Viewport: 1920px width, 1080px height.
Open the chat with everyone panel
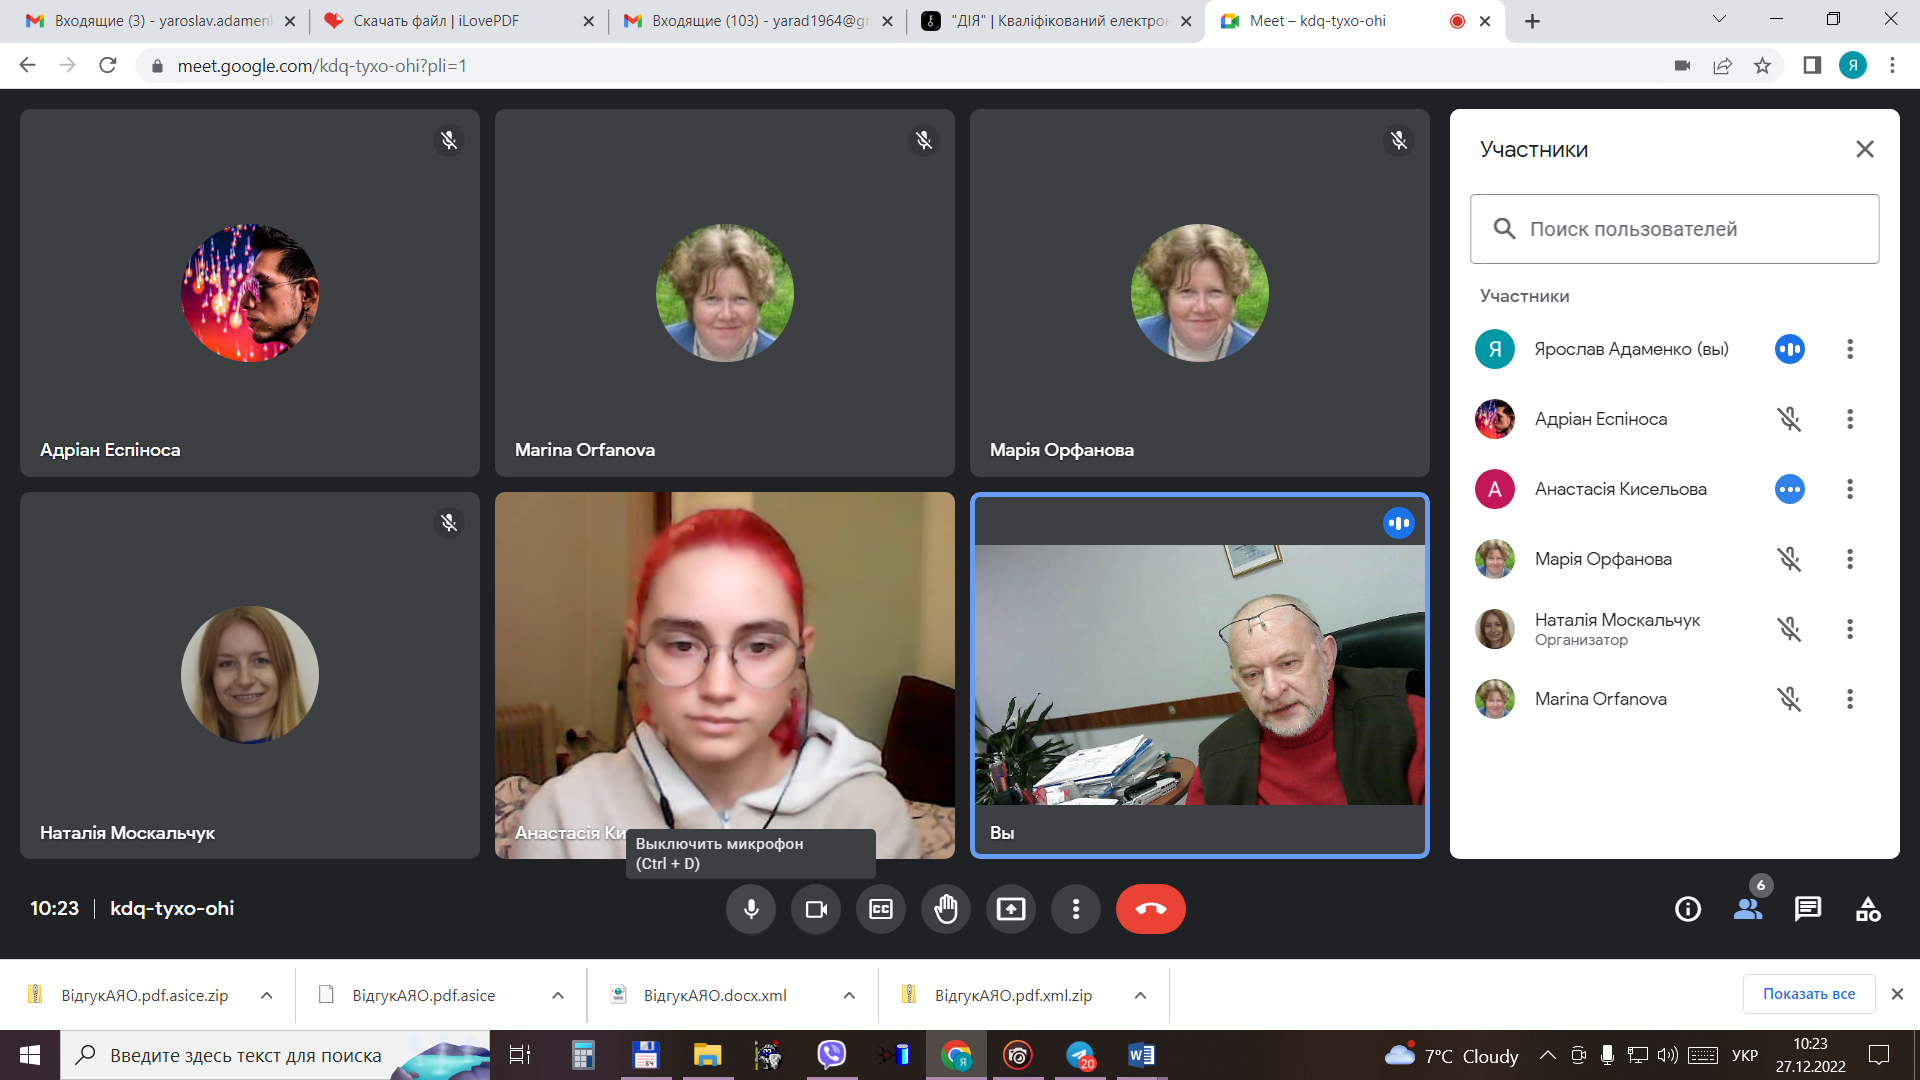tap(1807, 909)
